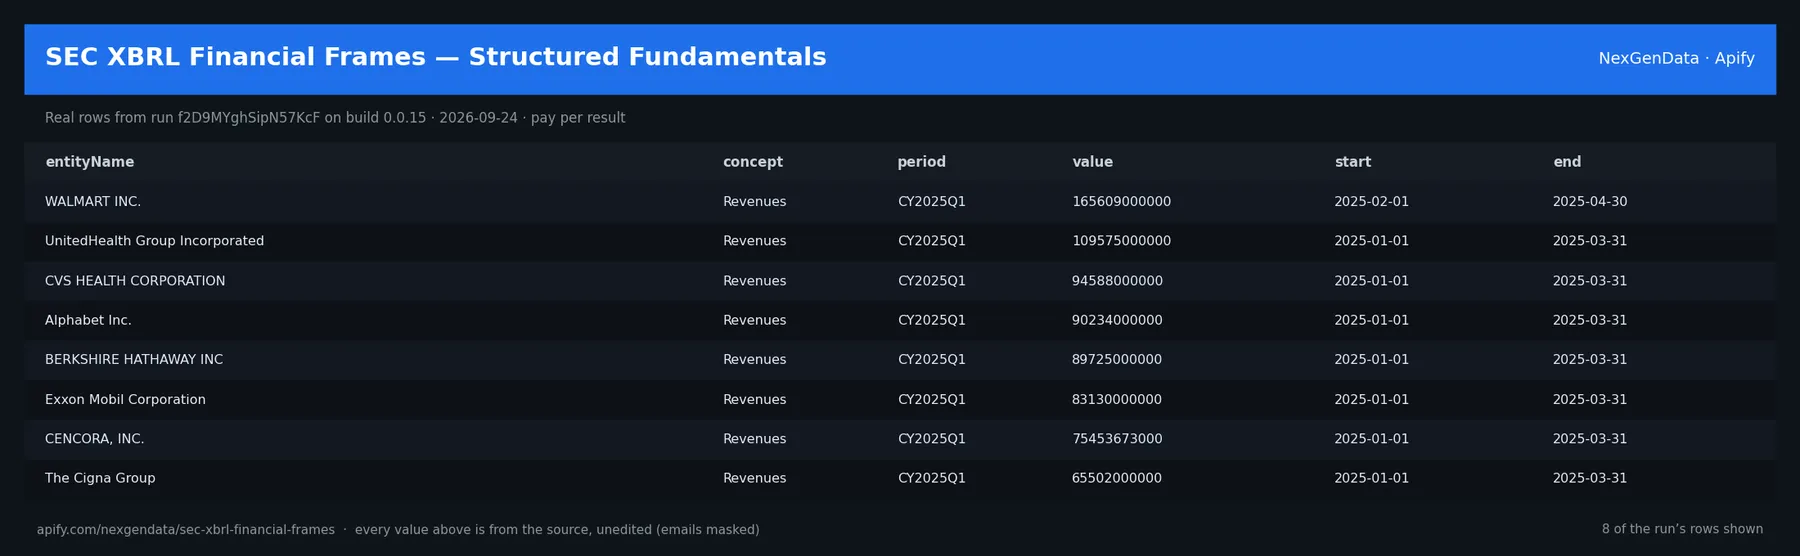Click the end column header

pyautogui.click(x=1566, y=162)
